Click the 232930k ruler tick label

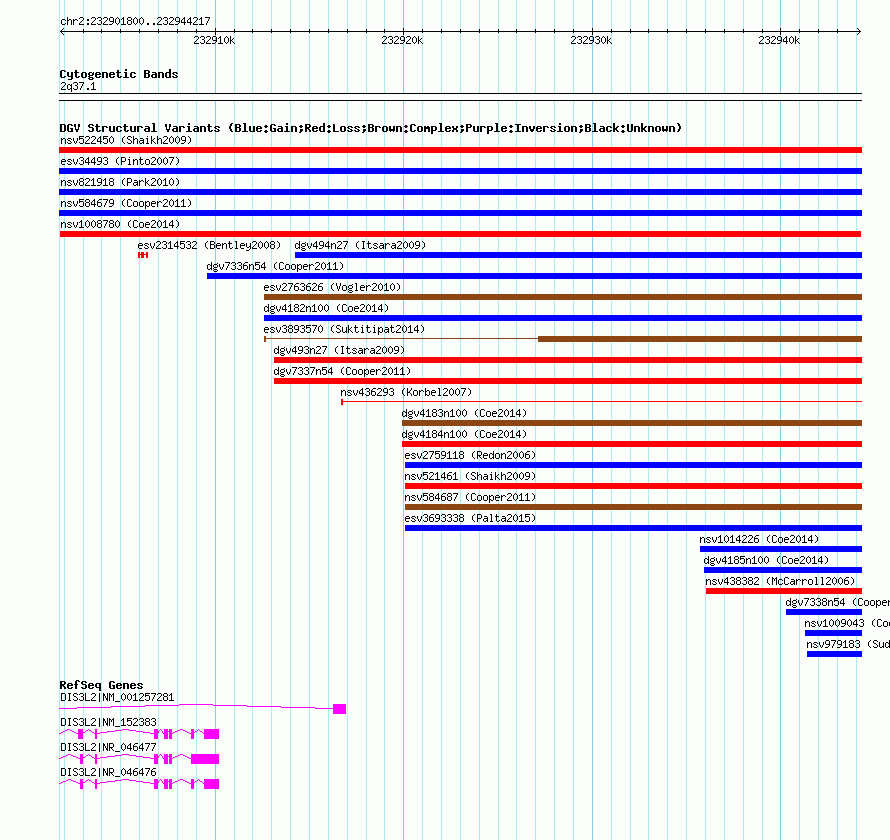pyautogui.click(x=591, y=40)
